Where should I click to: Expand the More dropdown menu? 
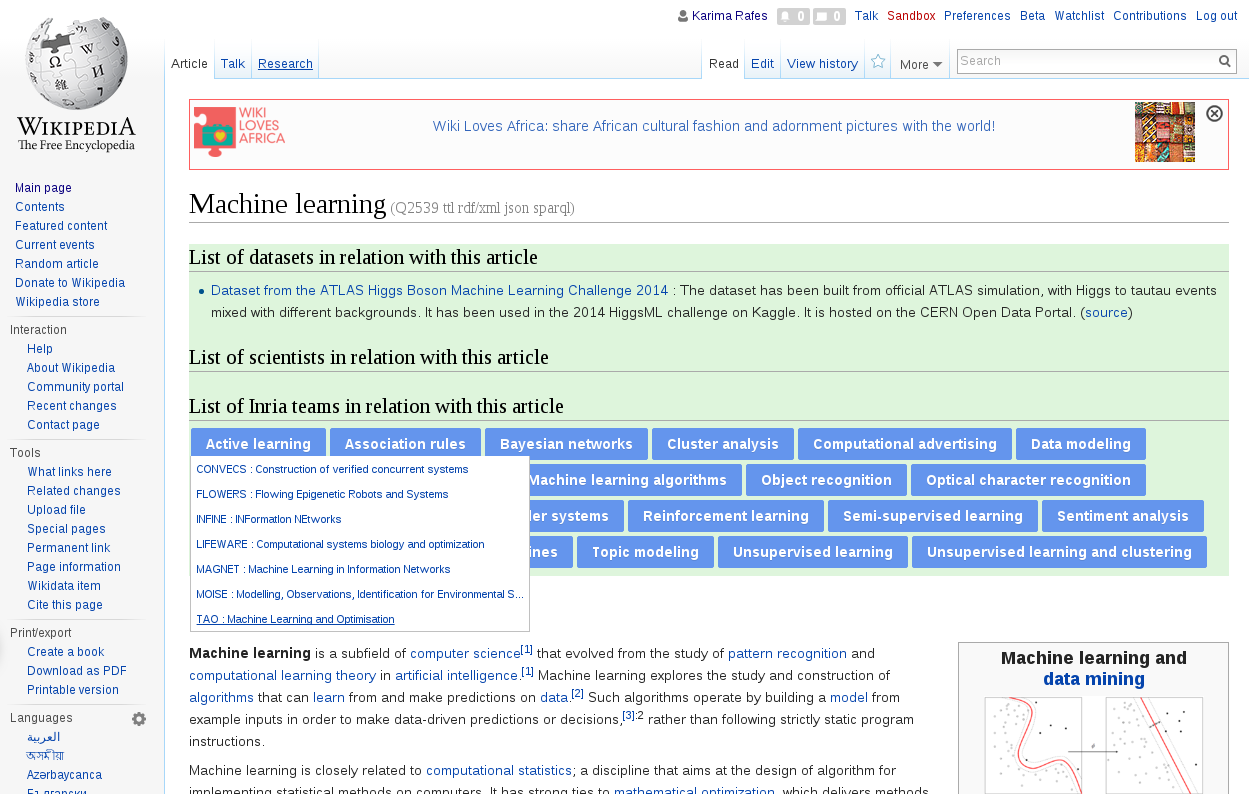920,65
